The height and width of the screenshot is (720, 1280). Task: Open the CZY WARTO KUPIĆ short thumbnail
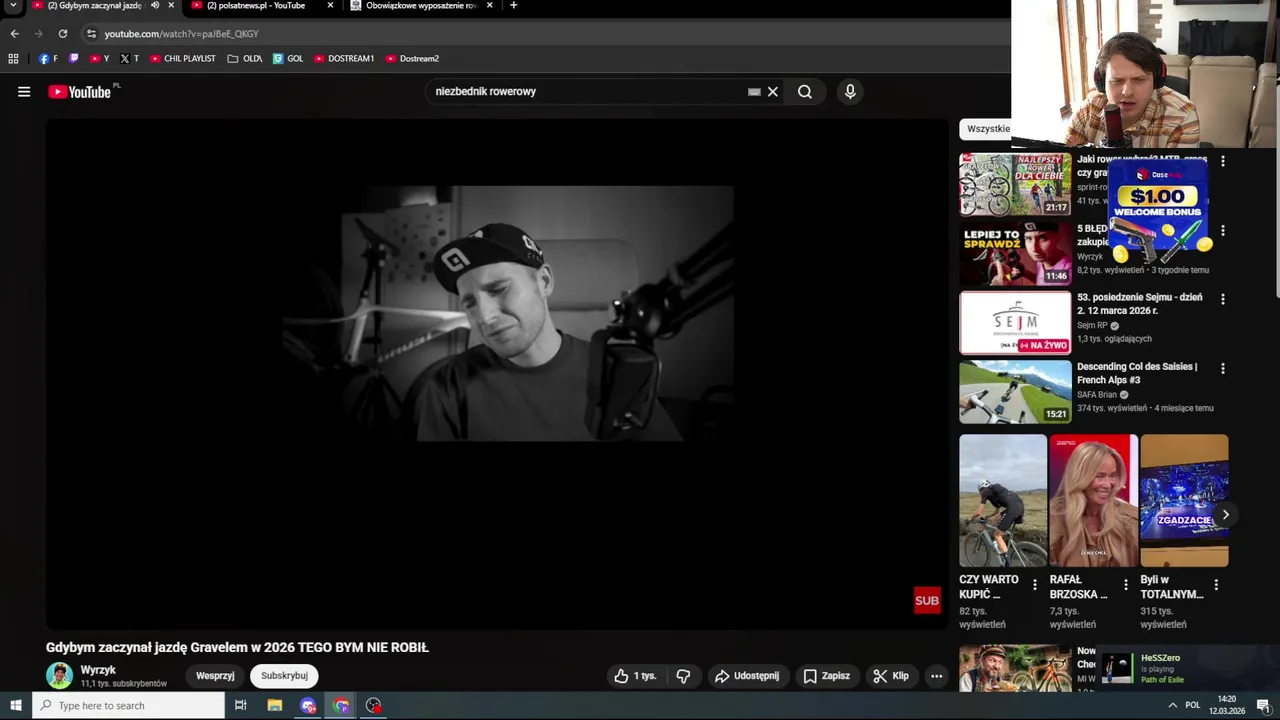(1003, 500)
